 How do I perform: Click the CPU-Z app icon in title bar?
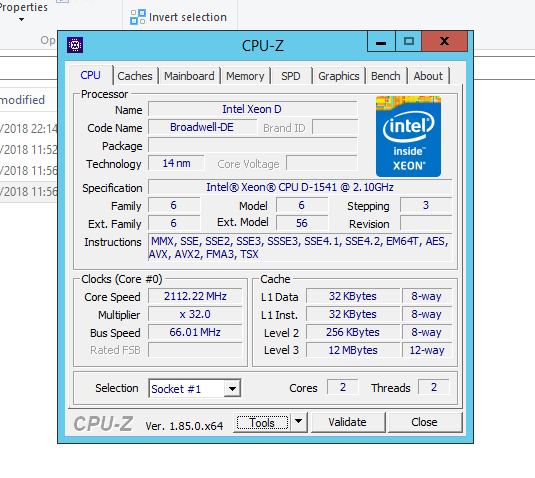point(75,45)
